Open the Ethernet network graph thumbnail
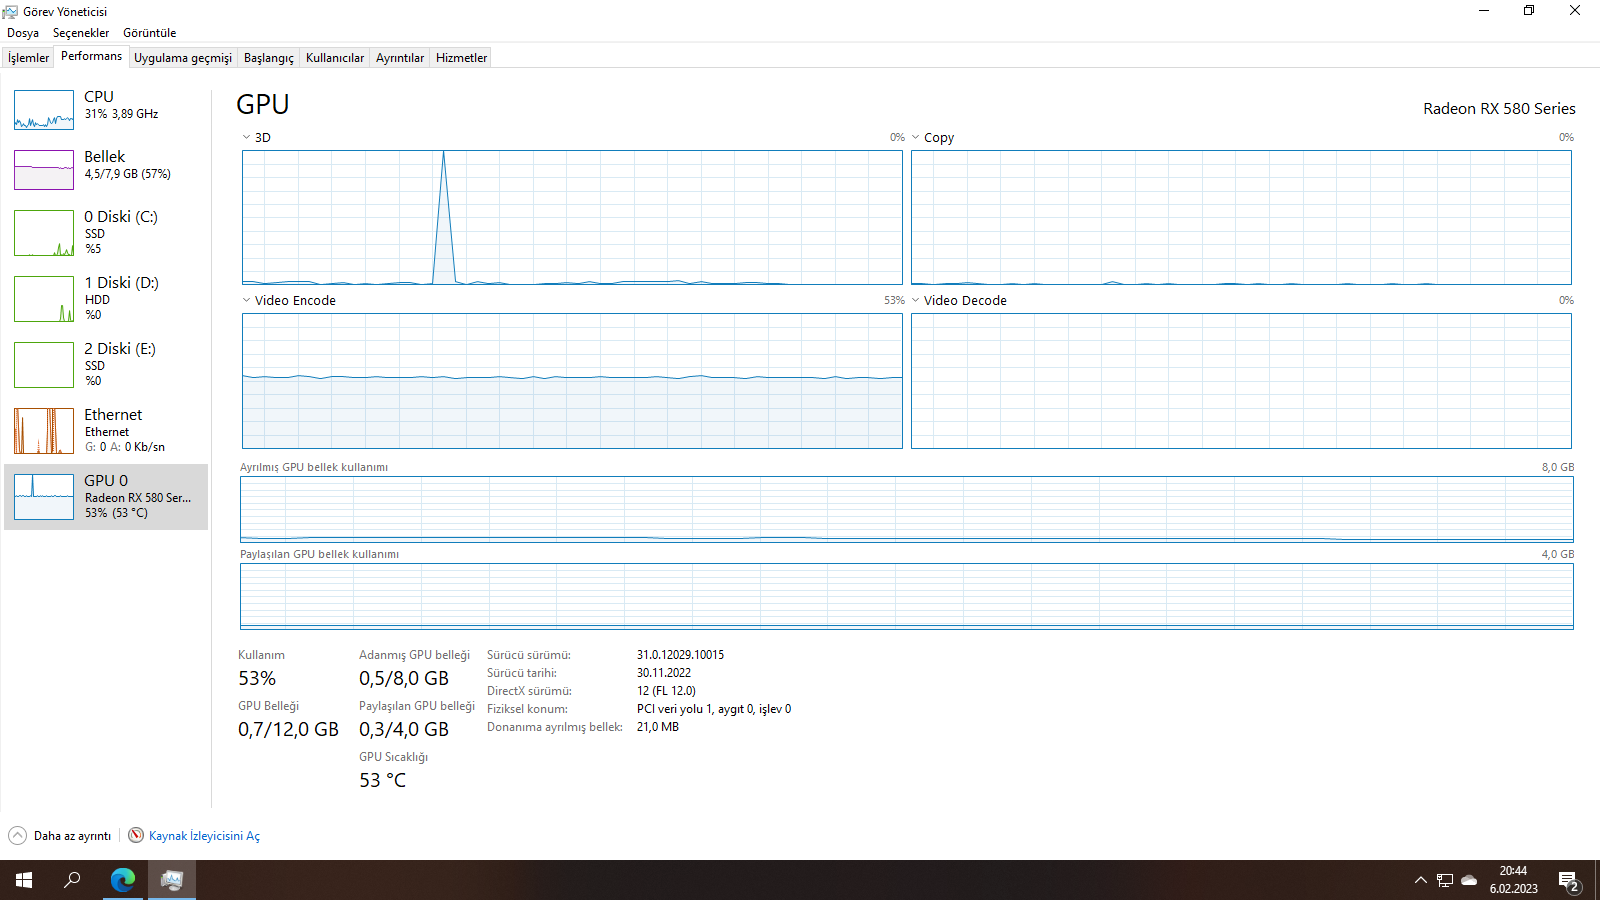The image size is (1600, 900). [44, 431]
